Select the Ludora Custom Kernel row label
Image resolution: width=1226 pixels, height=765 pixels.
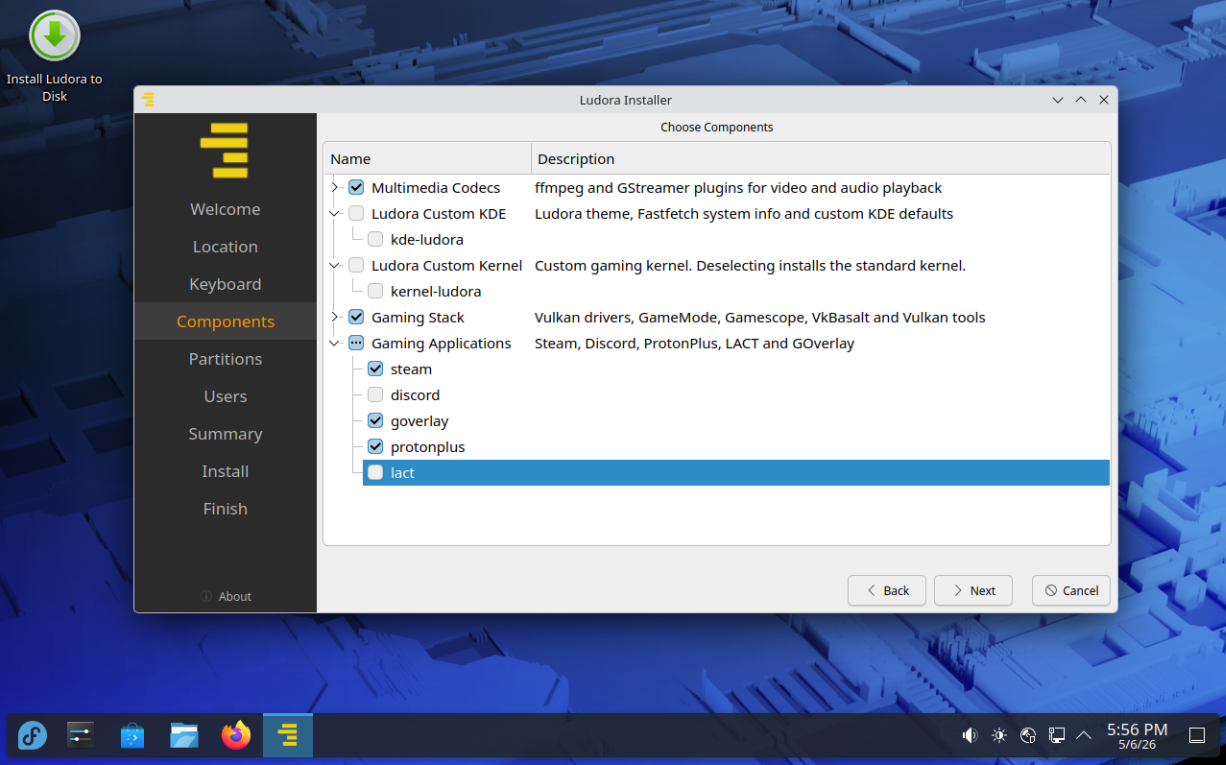446,265
